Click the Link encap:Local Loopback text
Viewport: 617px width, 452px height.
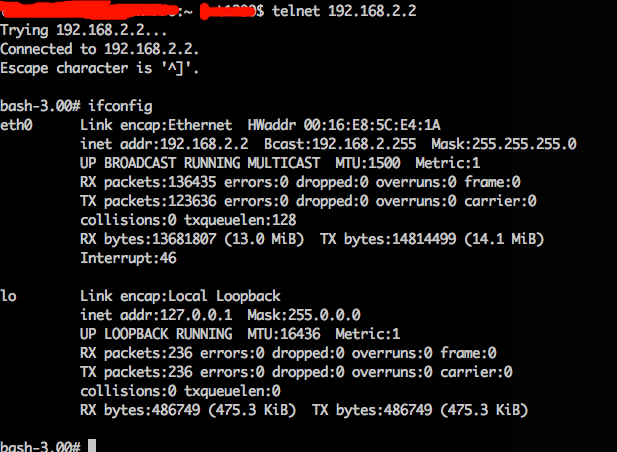(180, 296)
